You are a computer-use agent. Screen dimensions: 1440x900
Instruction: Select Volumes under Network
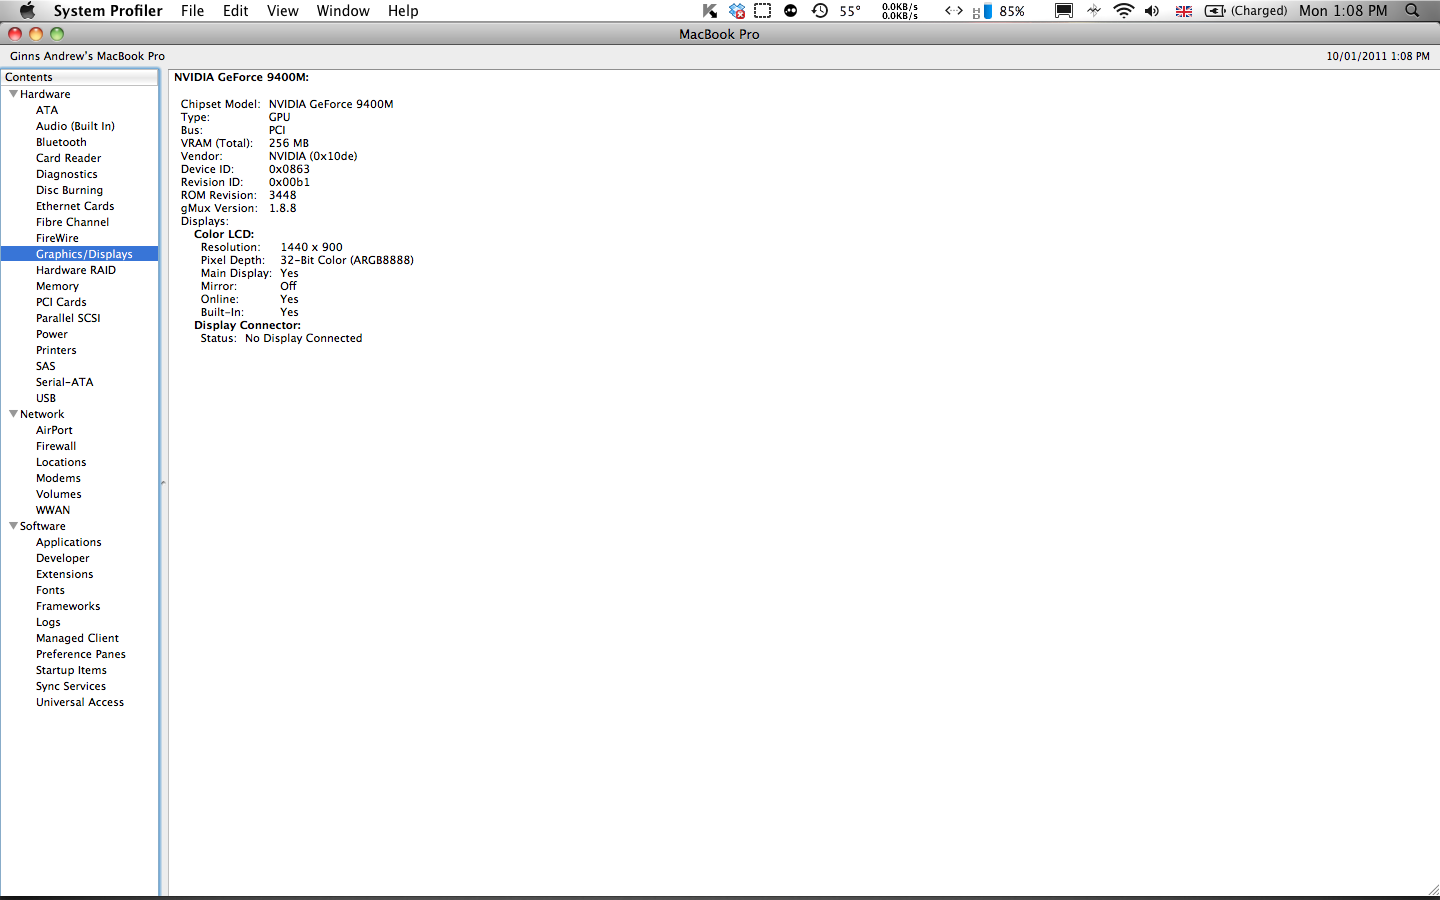pyautogui.click(x=59, y=494)
